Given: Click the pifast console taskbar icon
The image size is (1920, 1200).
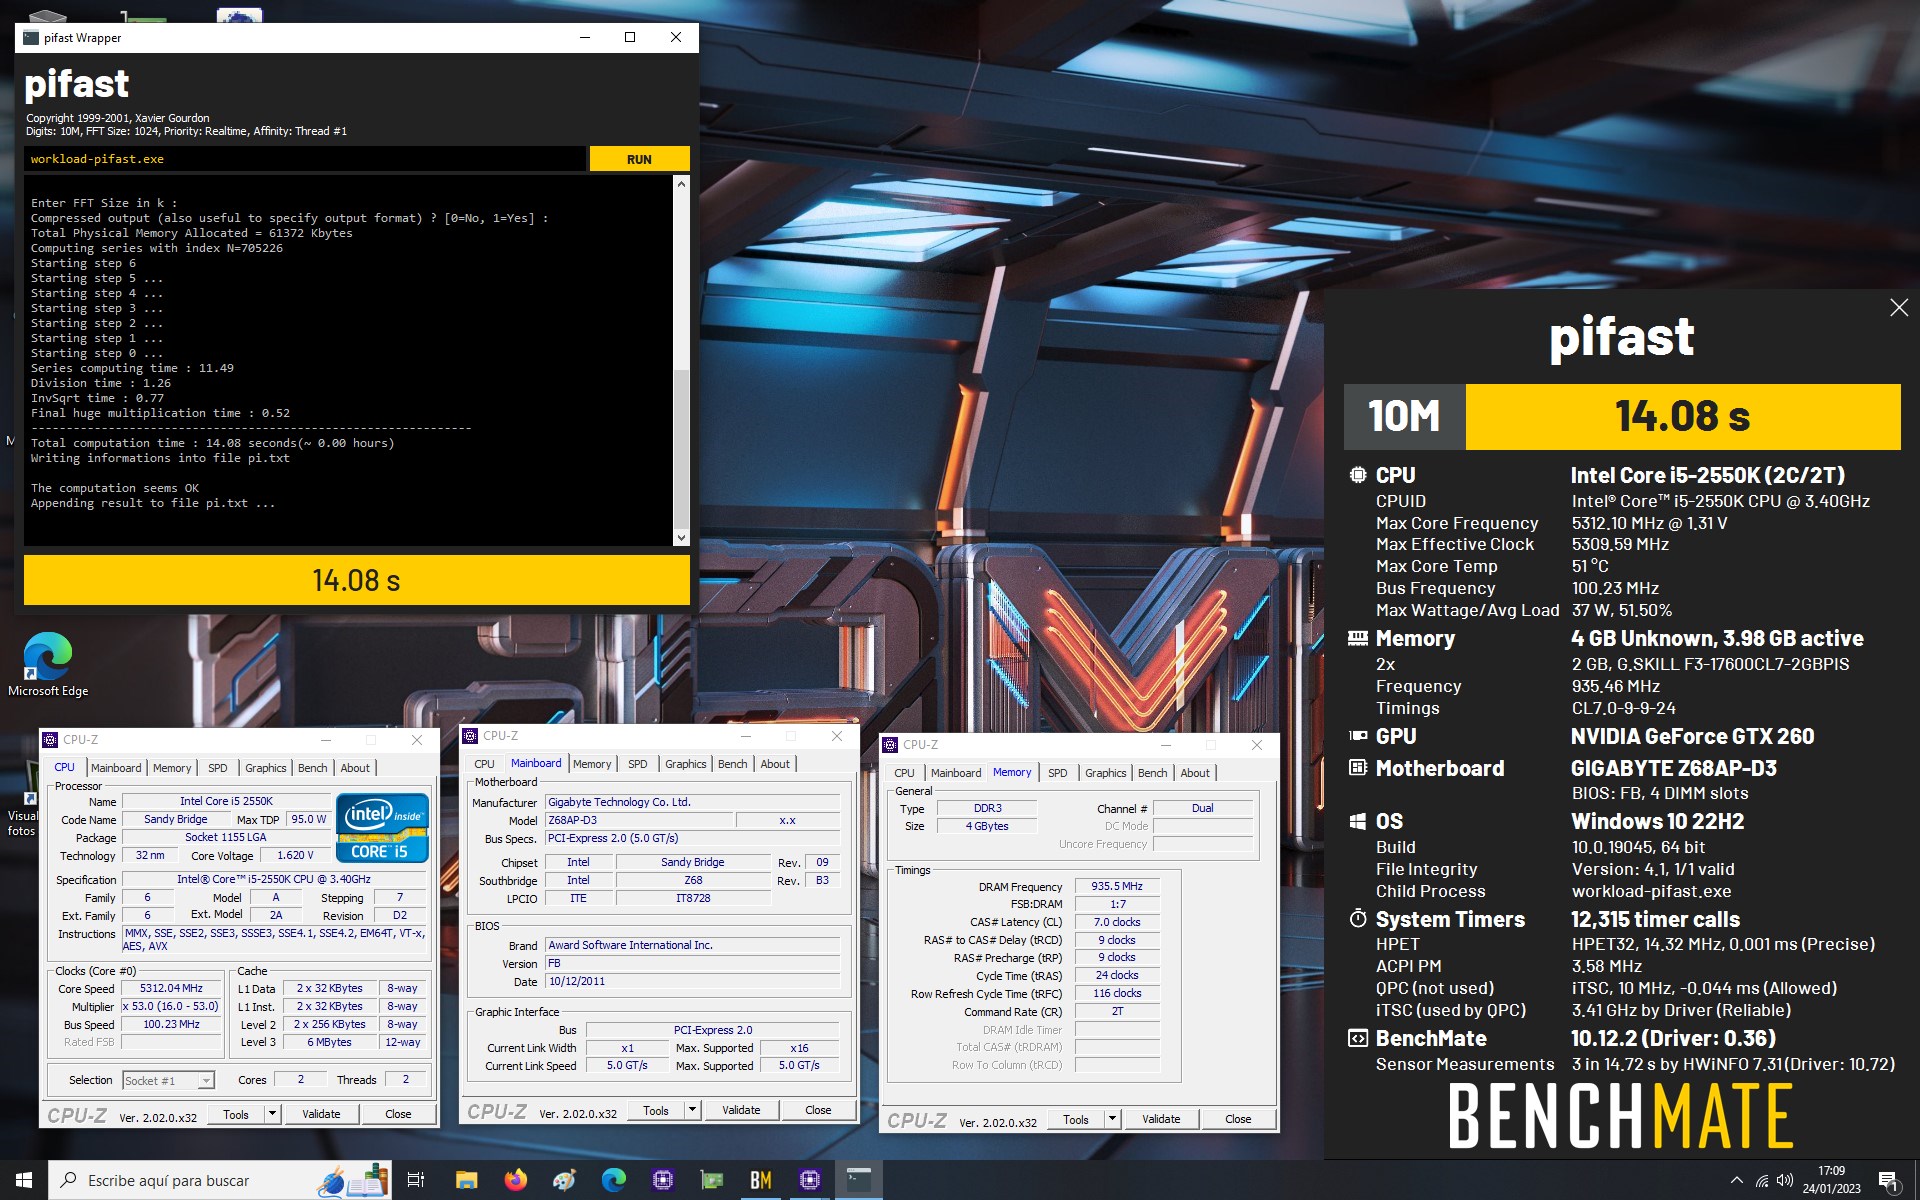Looking at the screenshot, I should coord(859,1180).
